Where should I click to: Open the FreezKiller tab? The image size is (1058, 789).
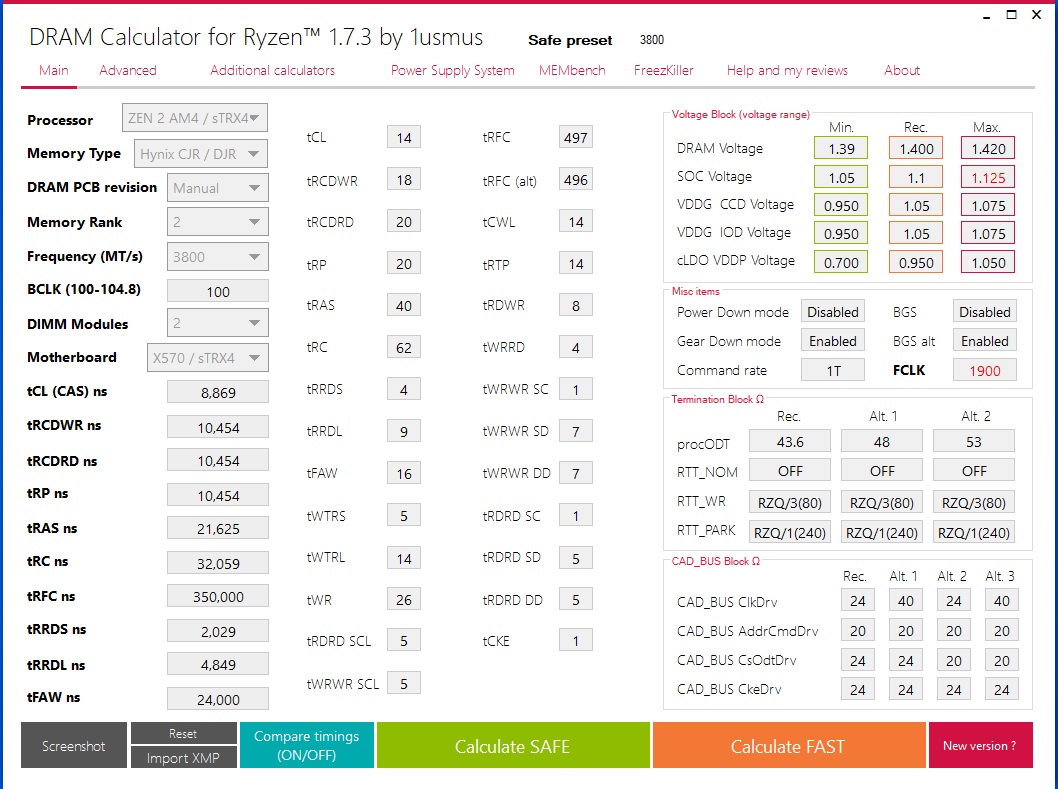663,70
